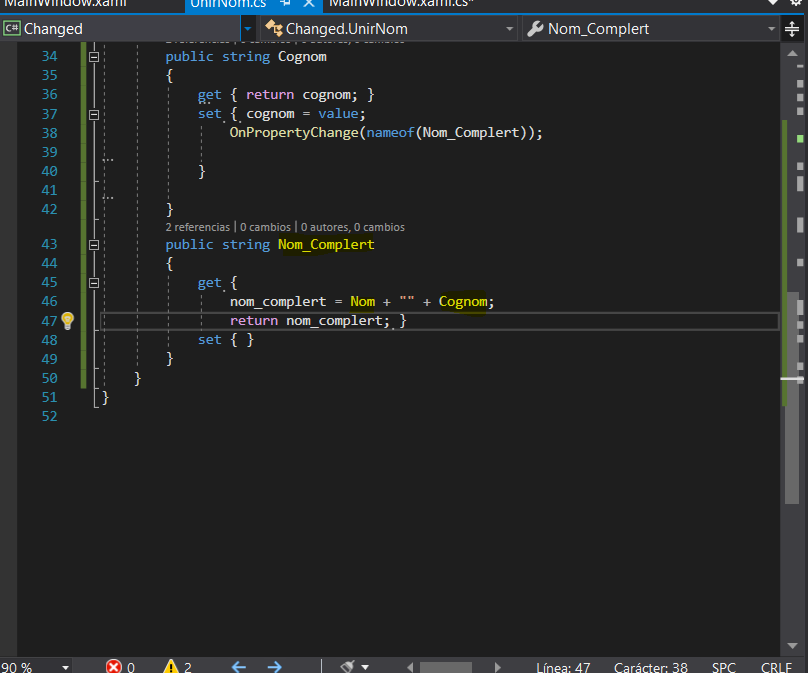This screenshot has height=673, width=808.
Task: Click the warnings indicator showing 2
Action: pyautogui.click(x=171, y=666)
